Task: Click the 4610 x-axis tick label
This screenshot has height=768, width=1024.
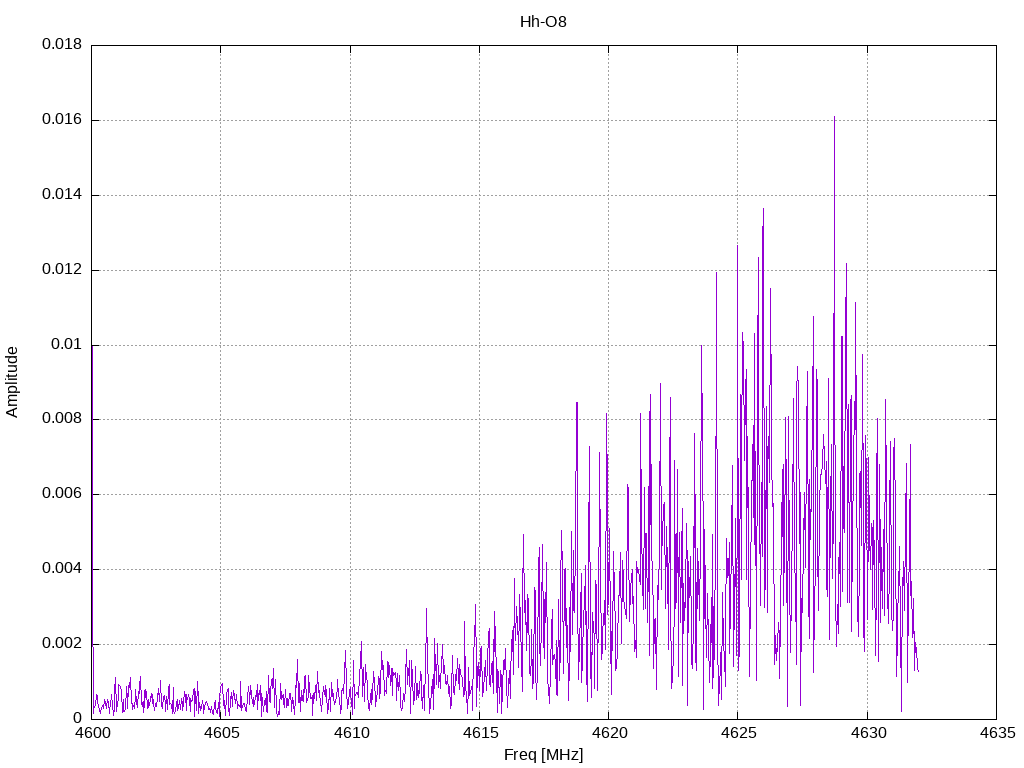Action: coord(350,733)
